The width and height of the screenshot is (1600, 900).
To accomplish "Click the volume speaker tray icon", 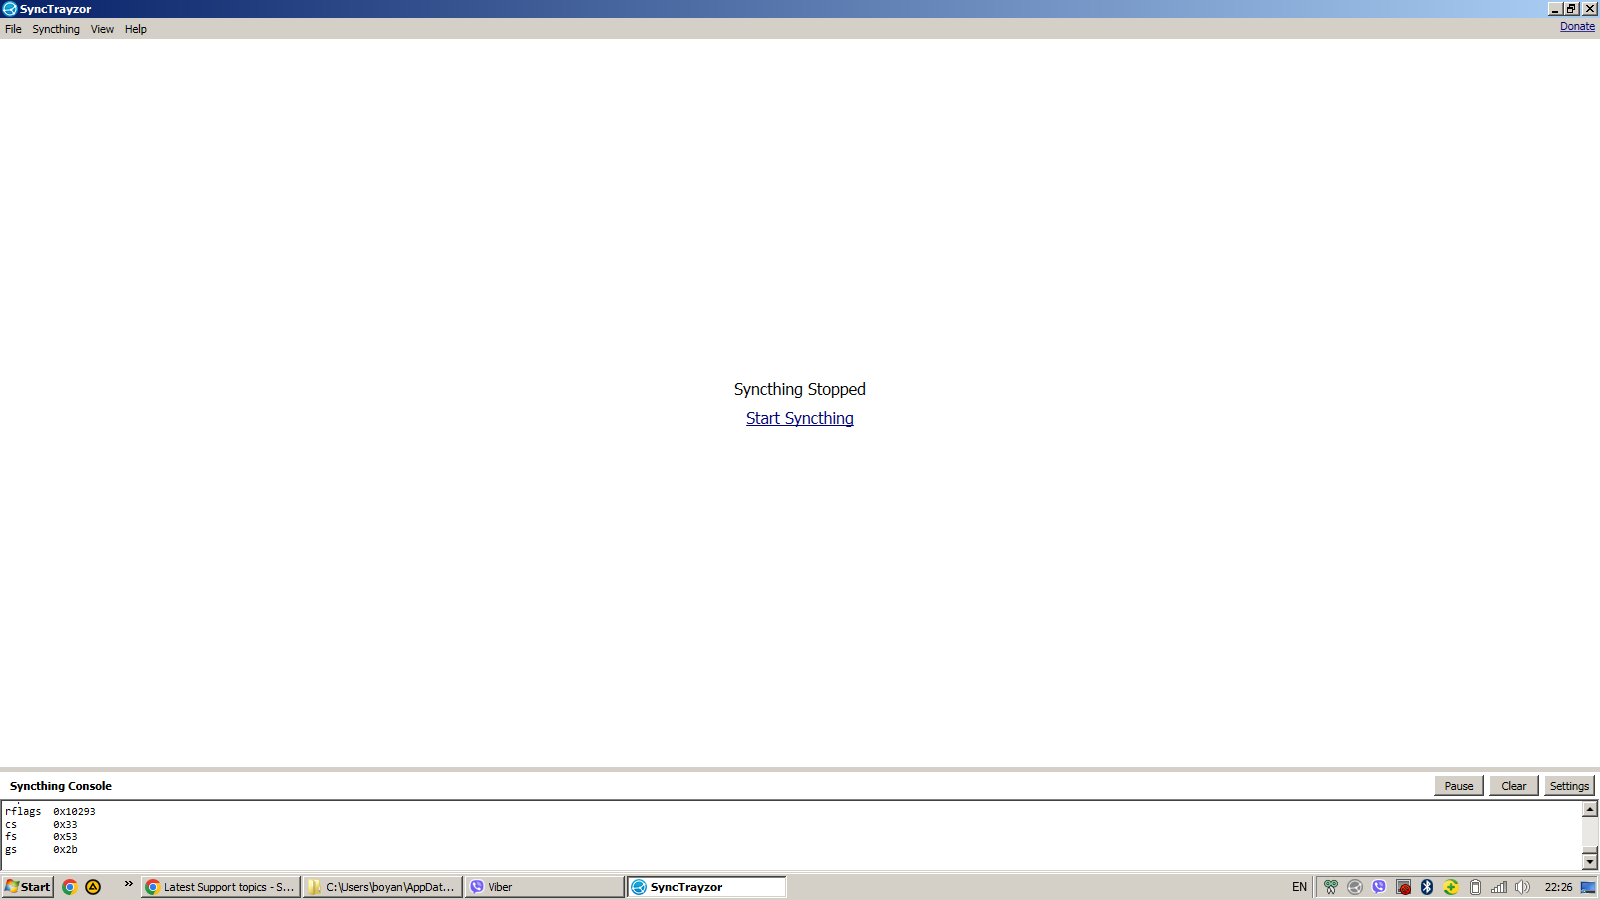I will click(1523, 887).
